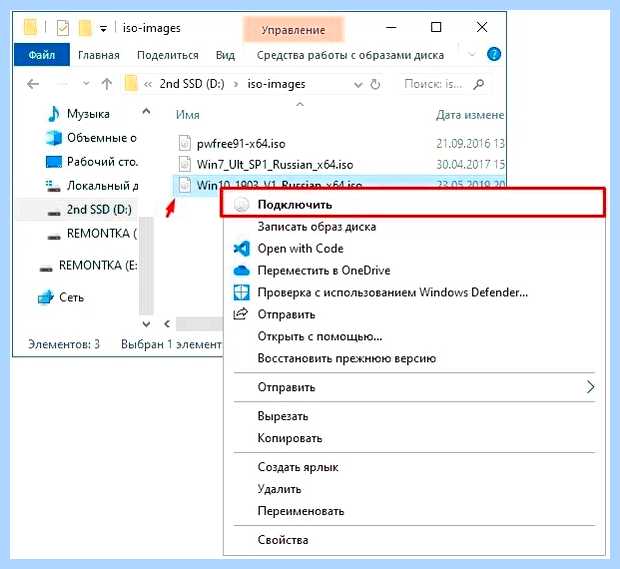The image size is (620, 569).
Task: Click the share icon beside Отправить
Action: 241,314
